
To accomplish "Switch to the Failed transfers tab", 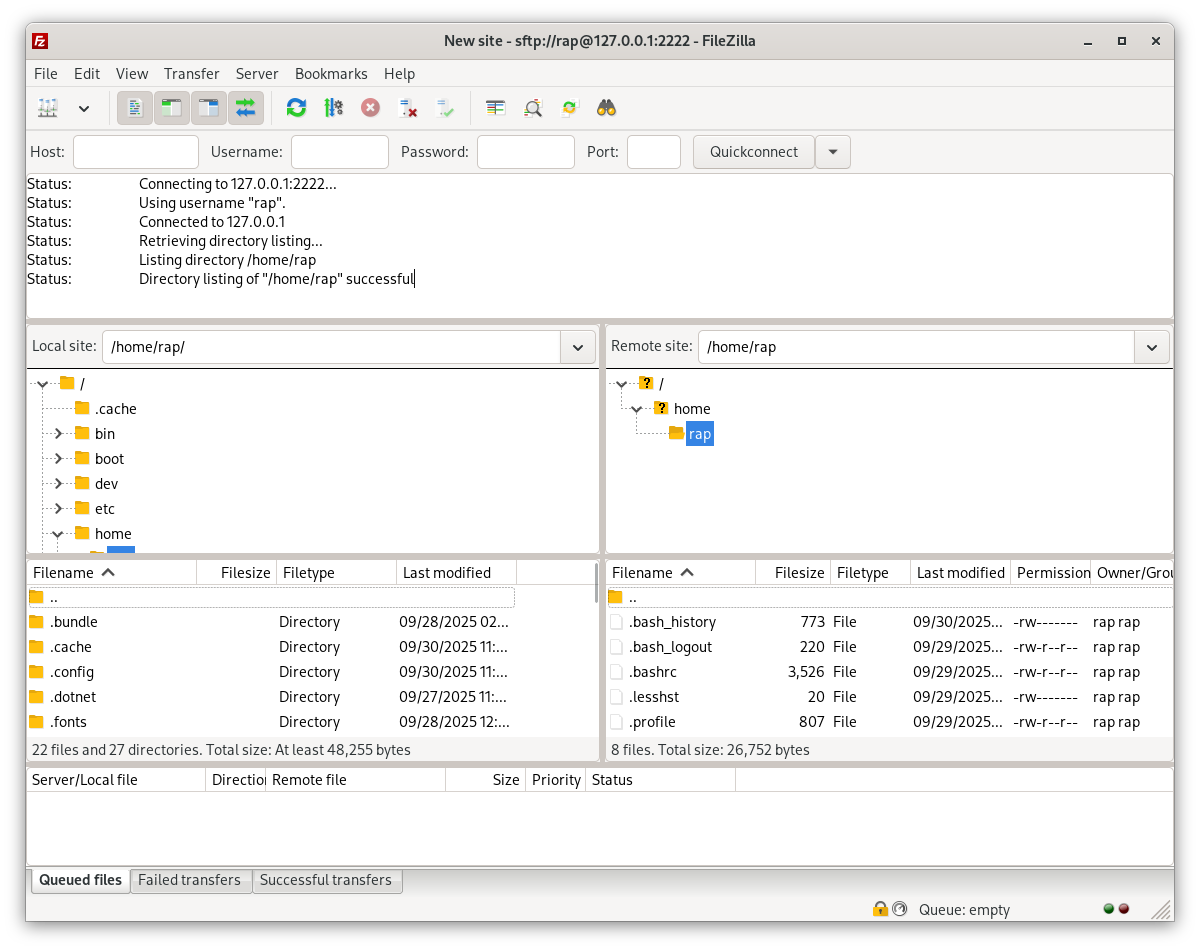I will coord(189,880).
